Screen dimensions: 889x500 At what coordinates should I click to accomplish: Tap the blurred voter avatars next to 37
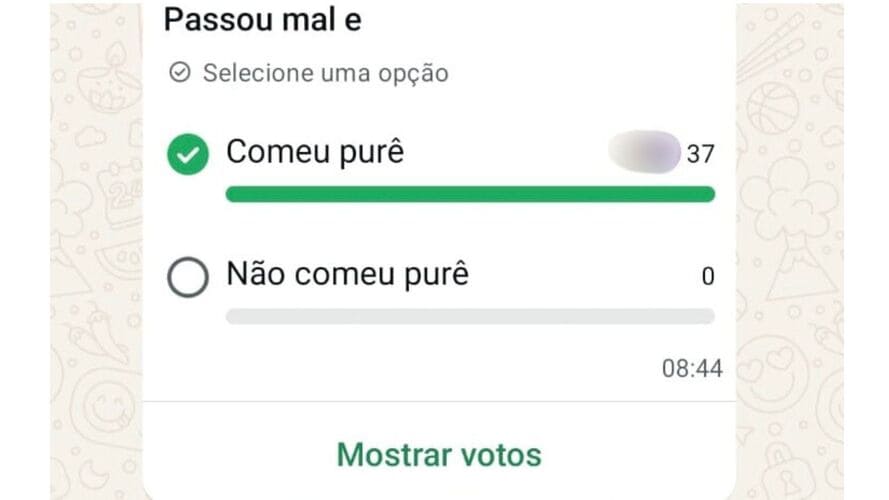click(643, 153)
